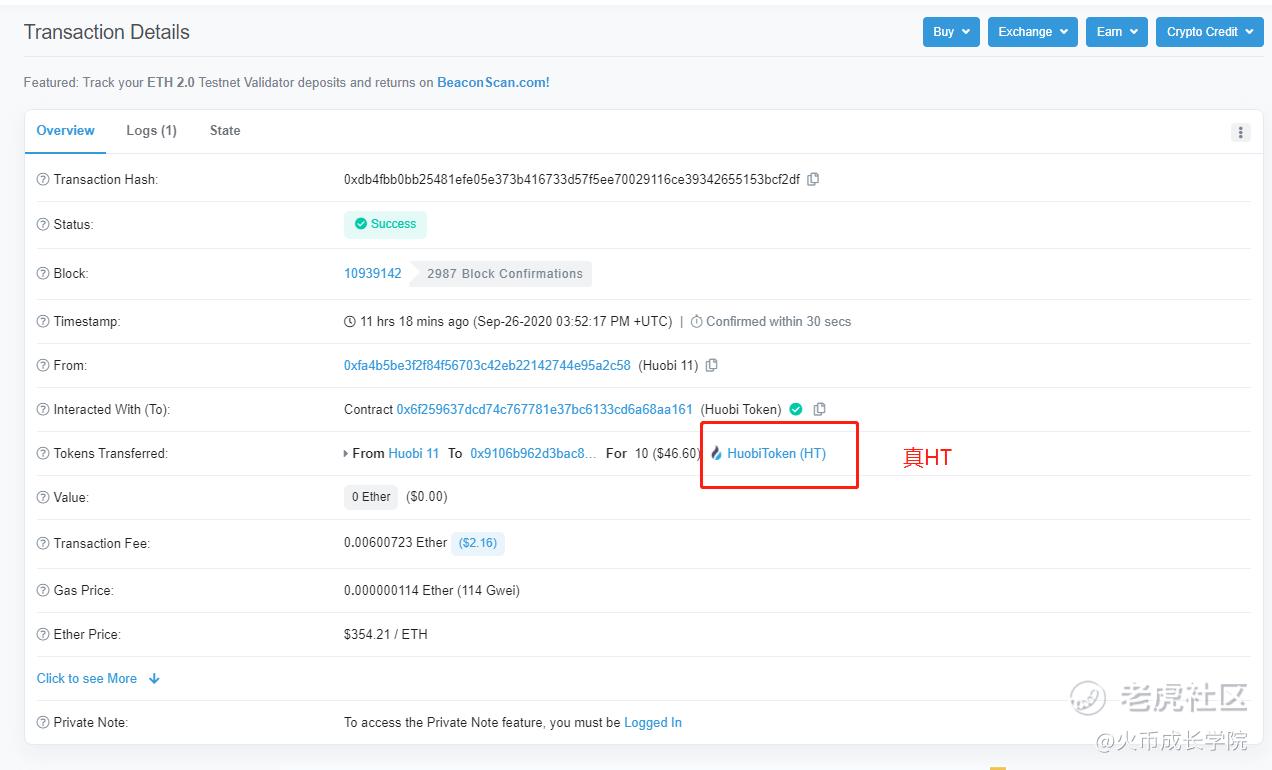Click the 0 Ether value badge
The width and height of the screenshot is (1272, 770).
371,497
